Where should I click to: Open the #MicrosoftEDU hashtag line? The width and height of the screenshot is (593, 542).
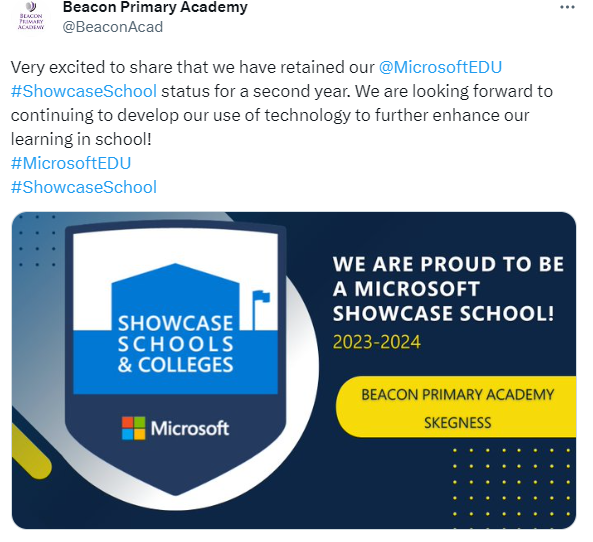point(71,163)
